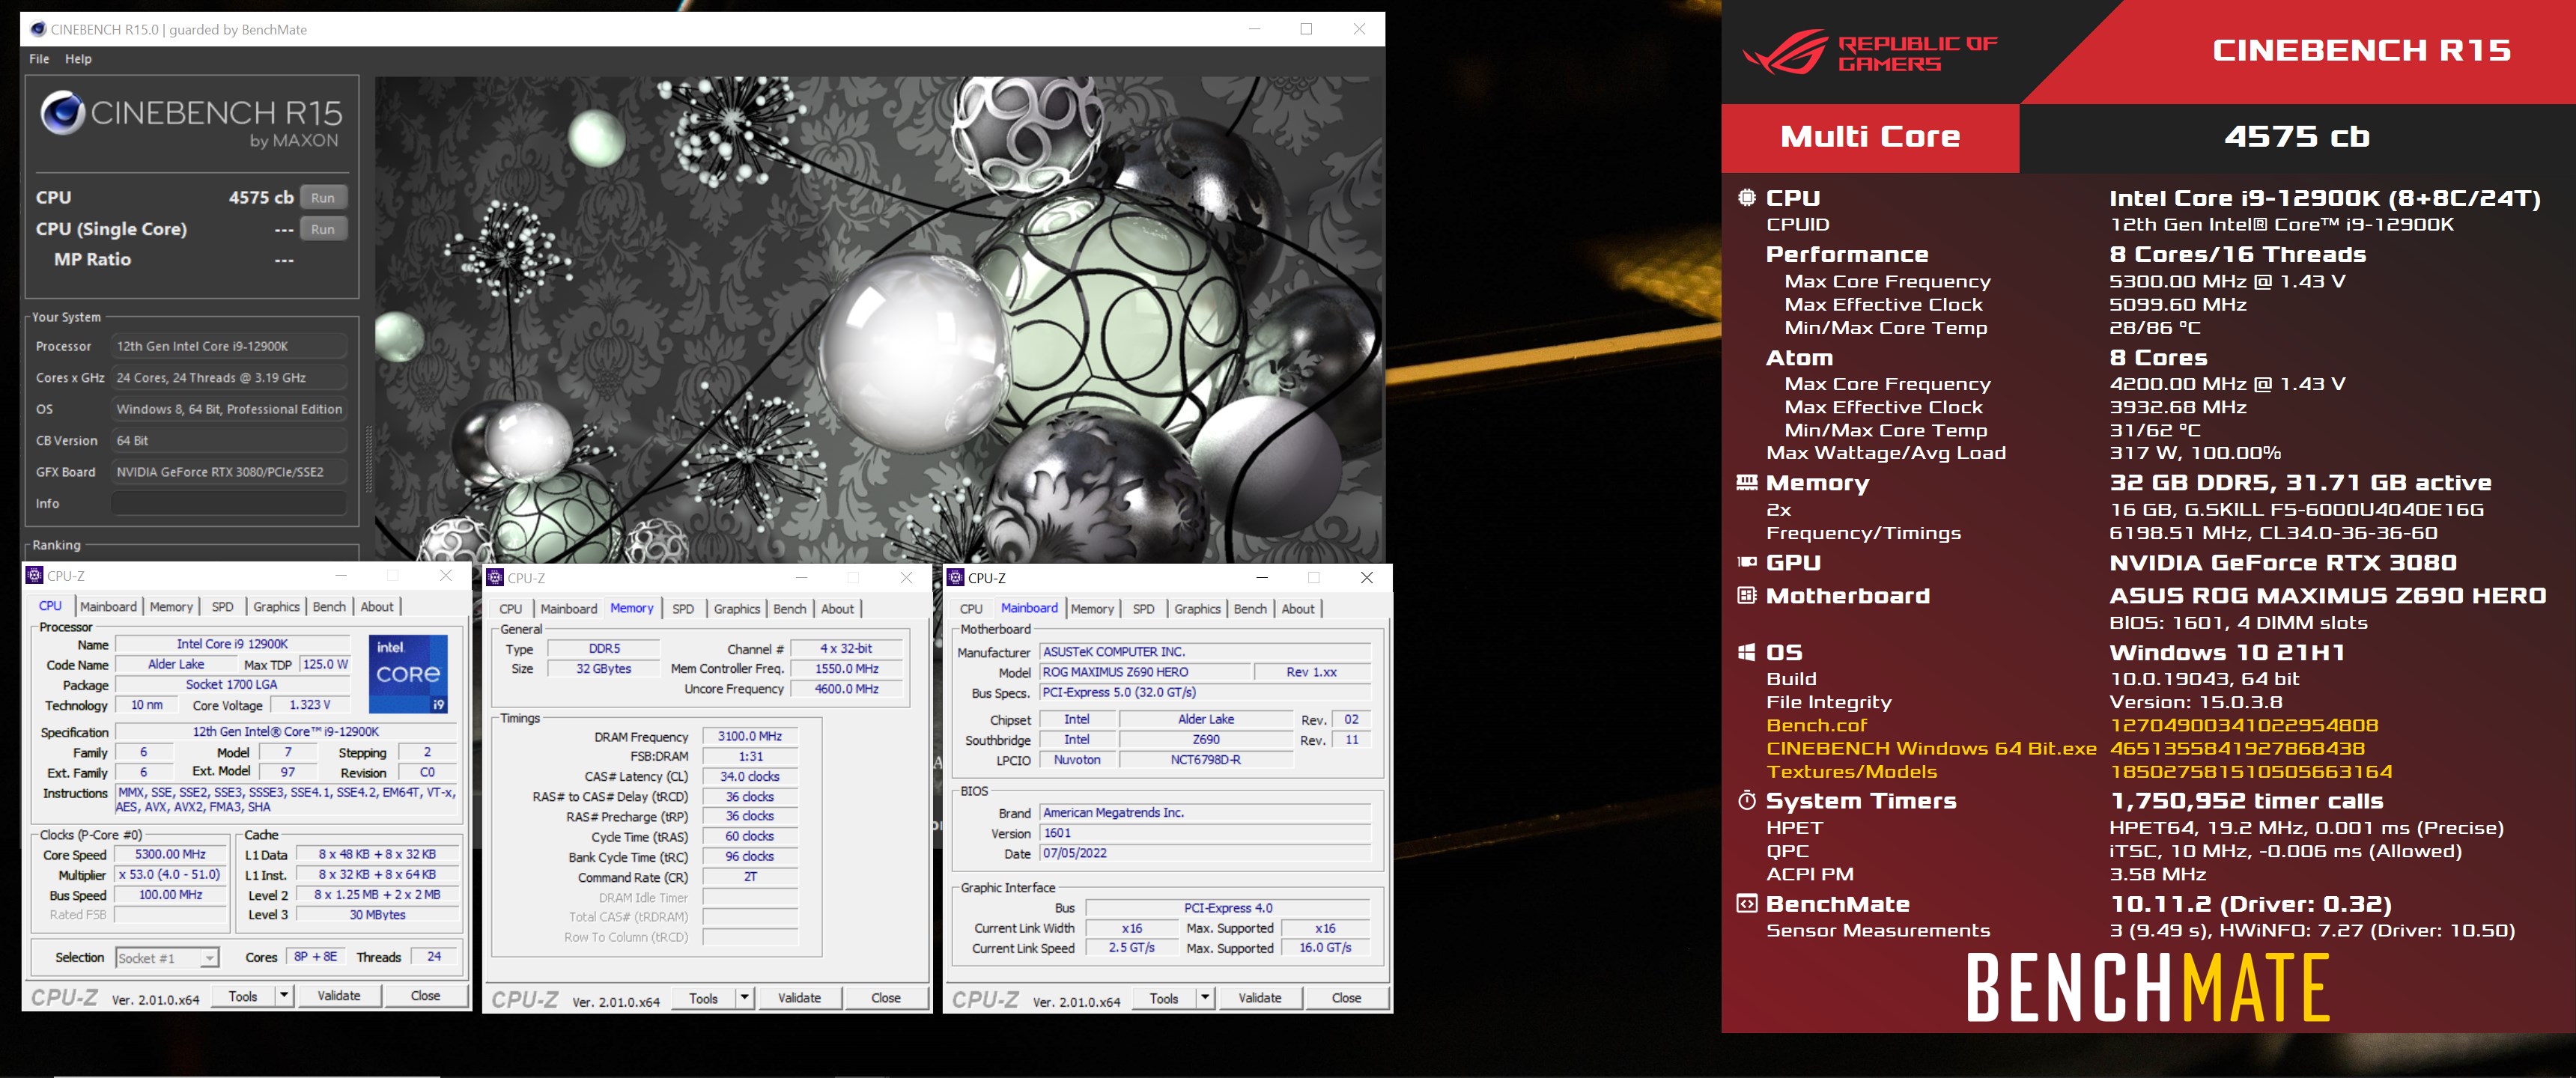Run the CPU multi-core benchmark

pos(323,197)
